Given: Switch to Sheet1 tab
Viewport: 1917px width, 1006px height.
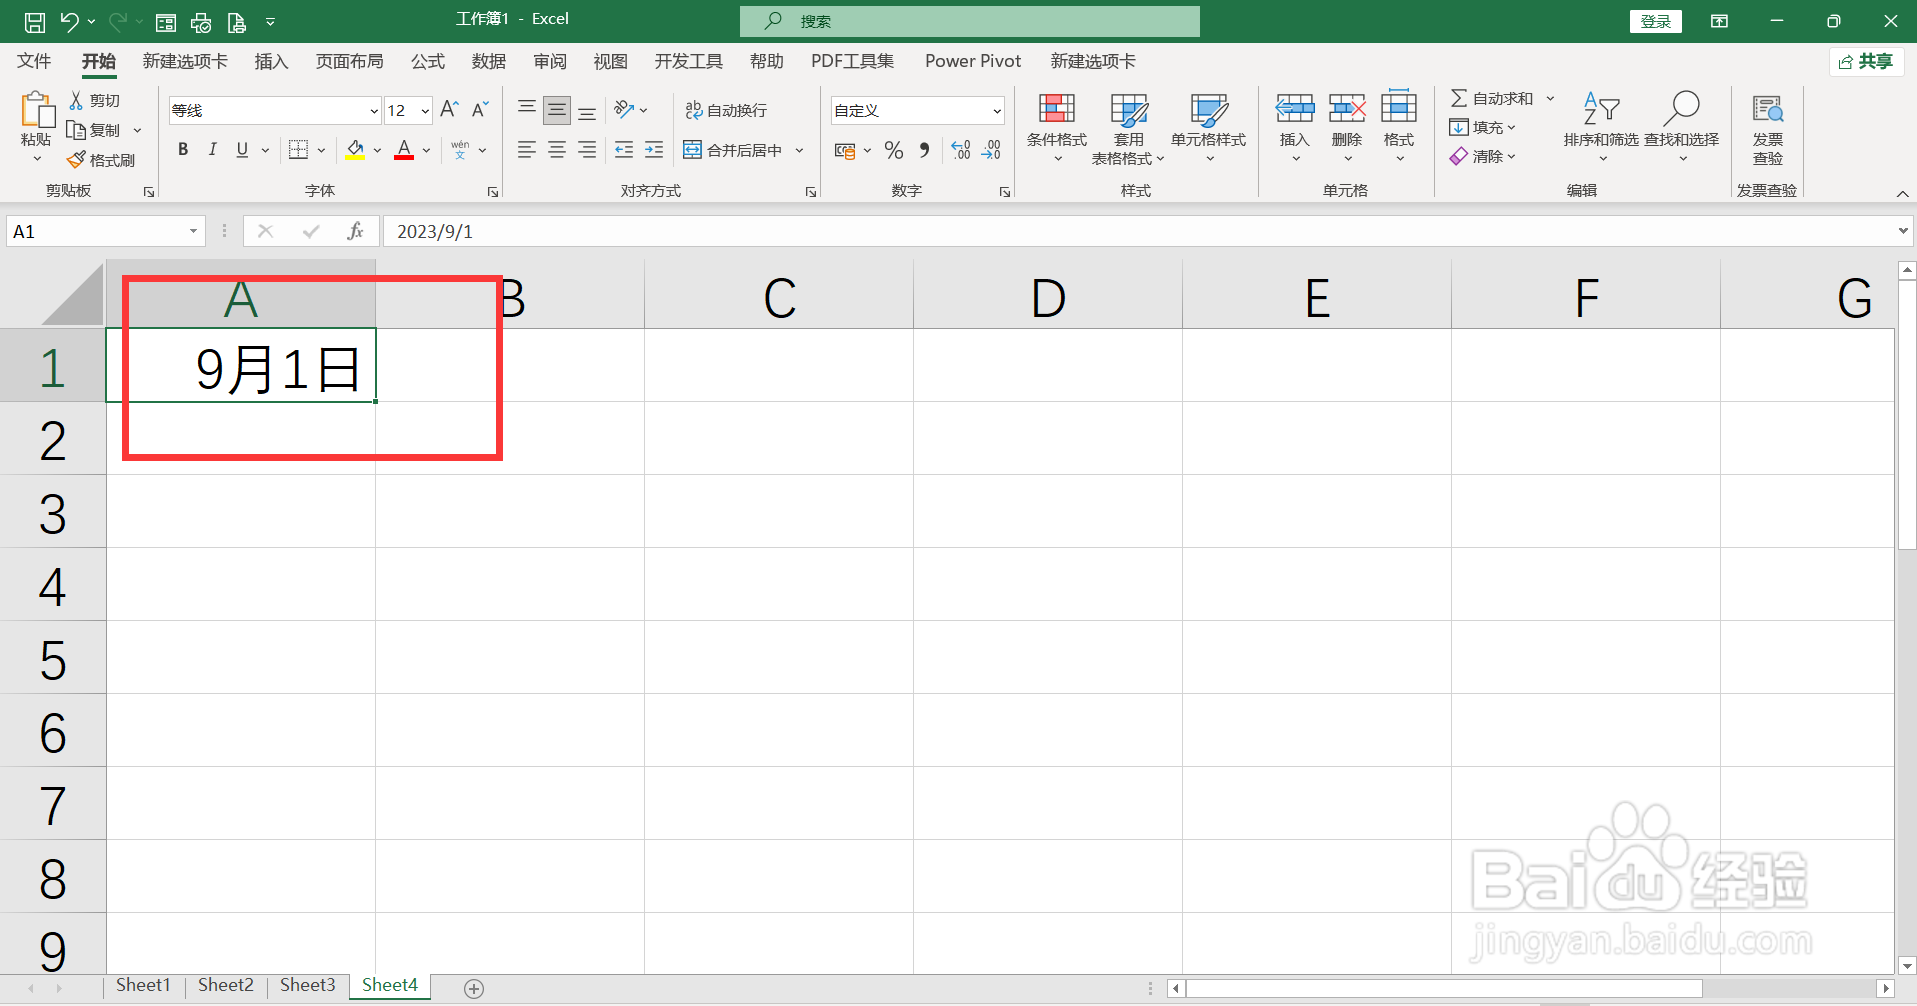Looking at the screenshot, I should click(x=143, y=985).
